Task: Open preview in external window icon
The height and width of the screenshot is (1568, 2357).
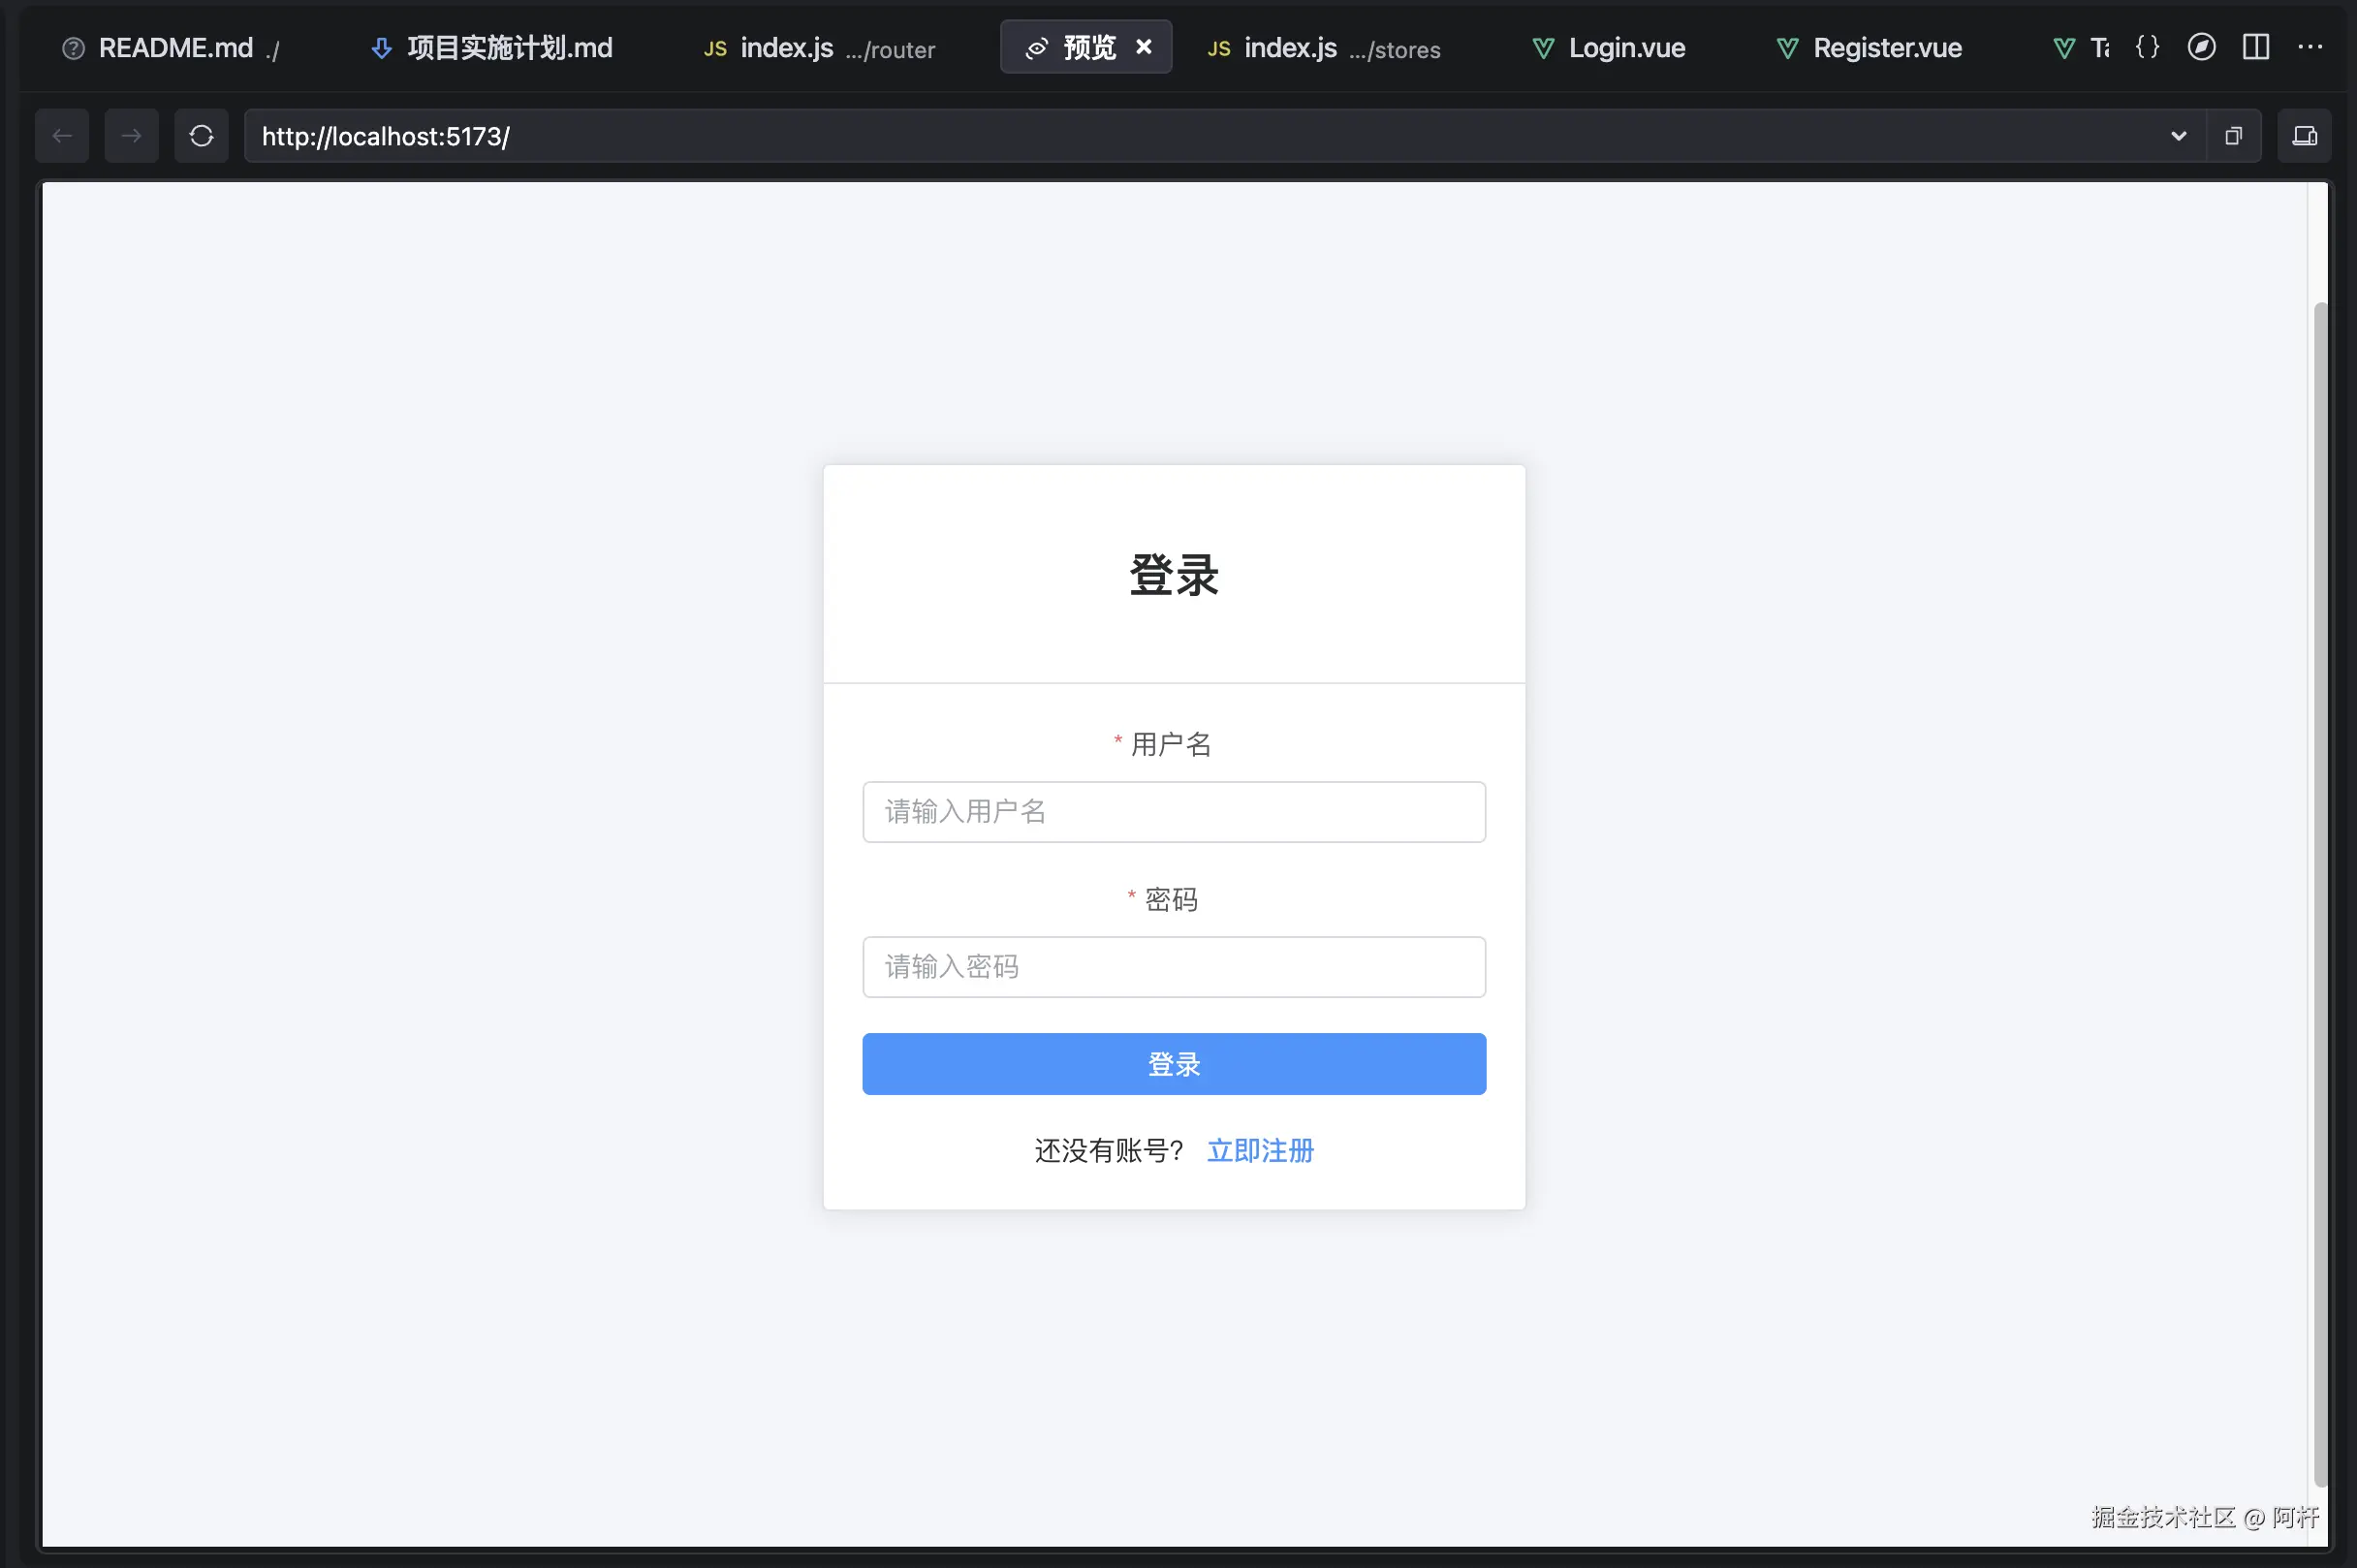Action: (x=2233, y=136)
